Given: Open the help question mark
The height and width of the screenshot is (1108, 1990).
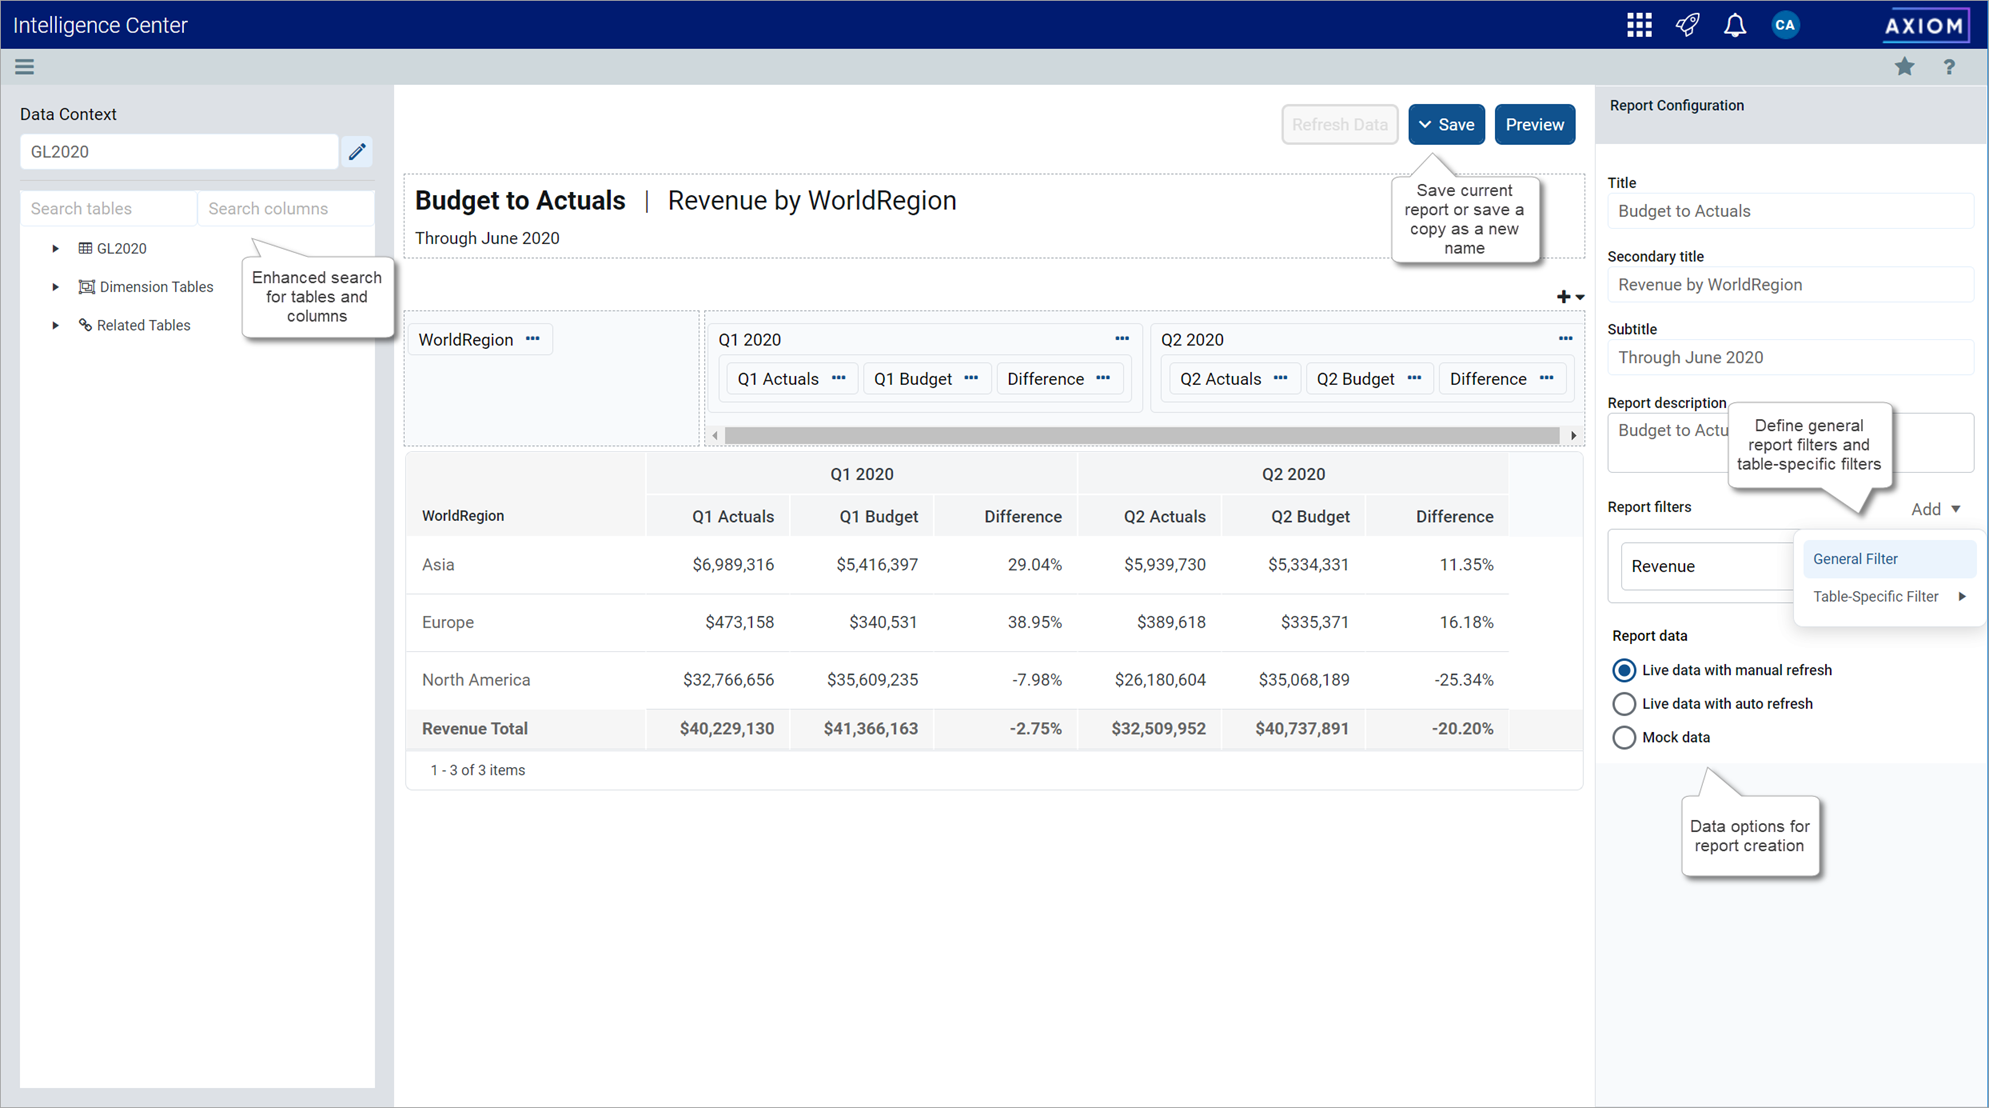Looking at the screenshot, I should (x=1949, y=67).
